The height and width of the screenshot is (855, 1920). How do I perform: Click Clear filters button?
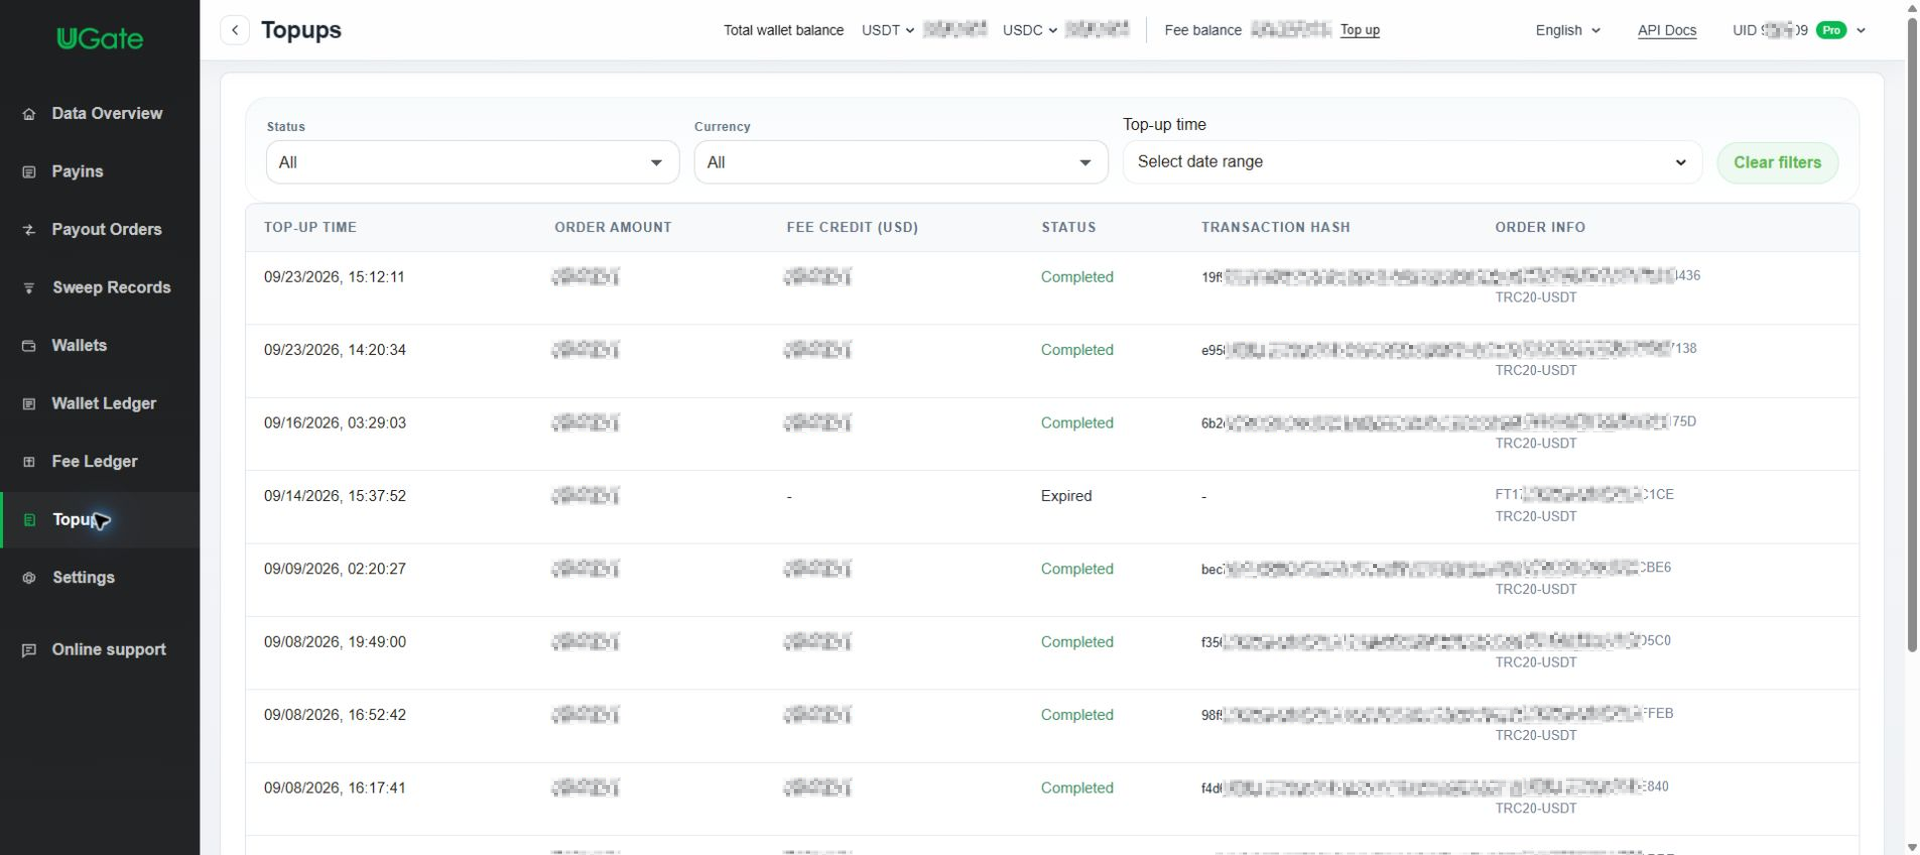[1777, 163]
